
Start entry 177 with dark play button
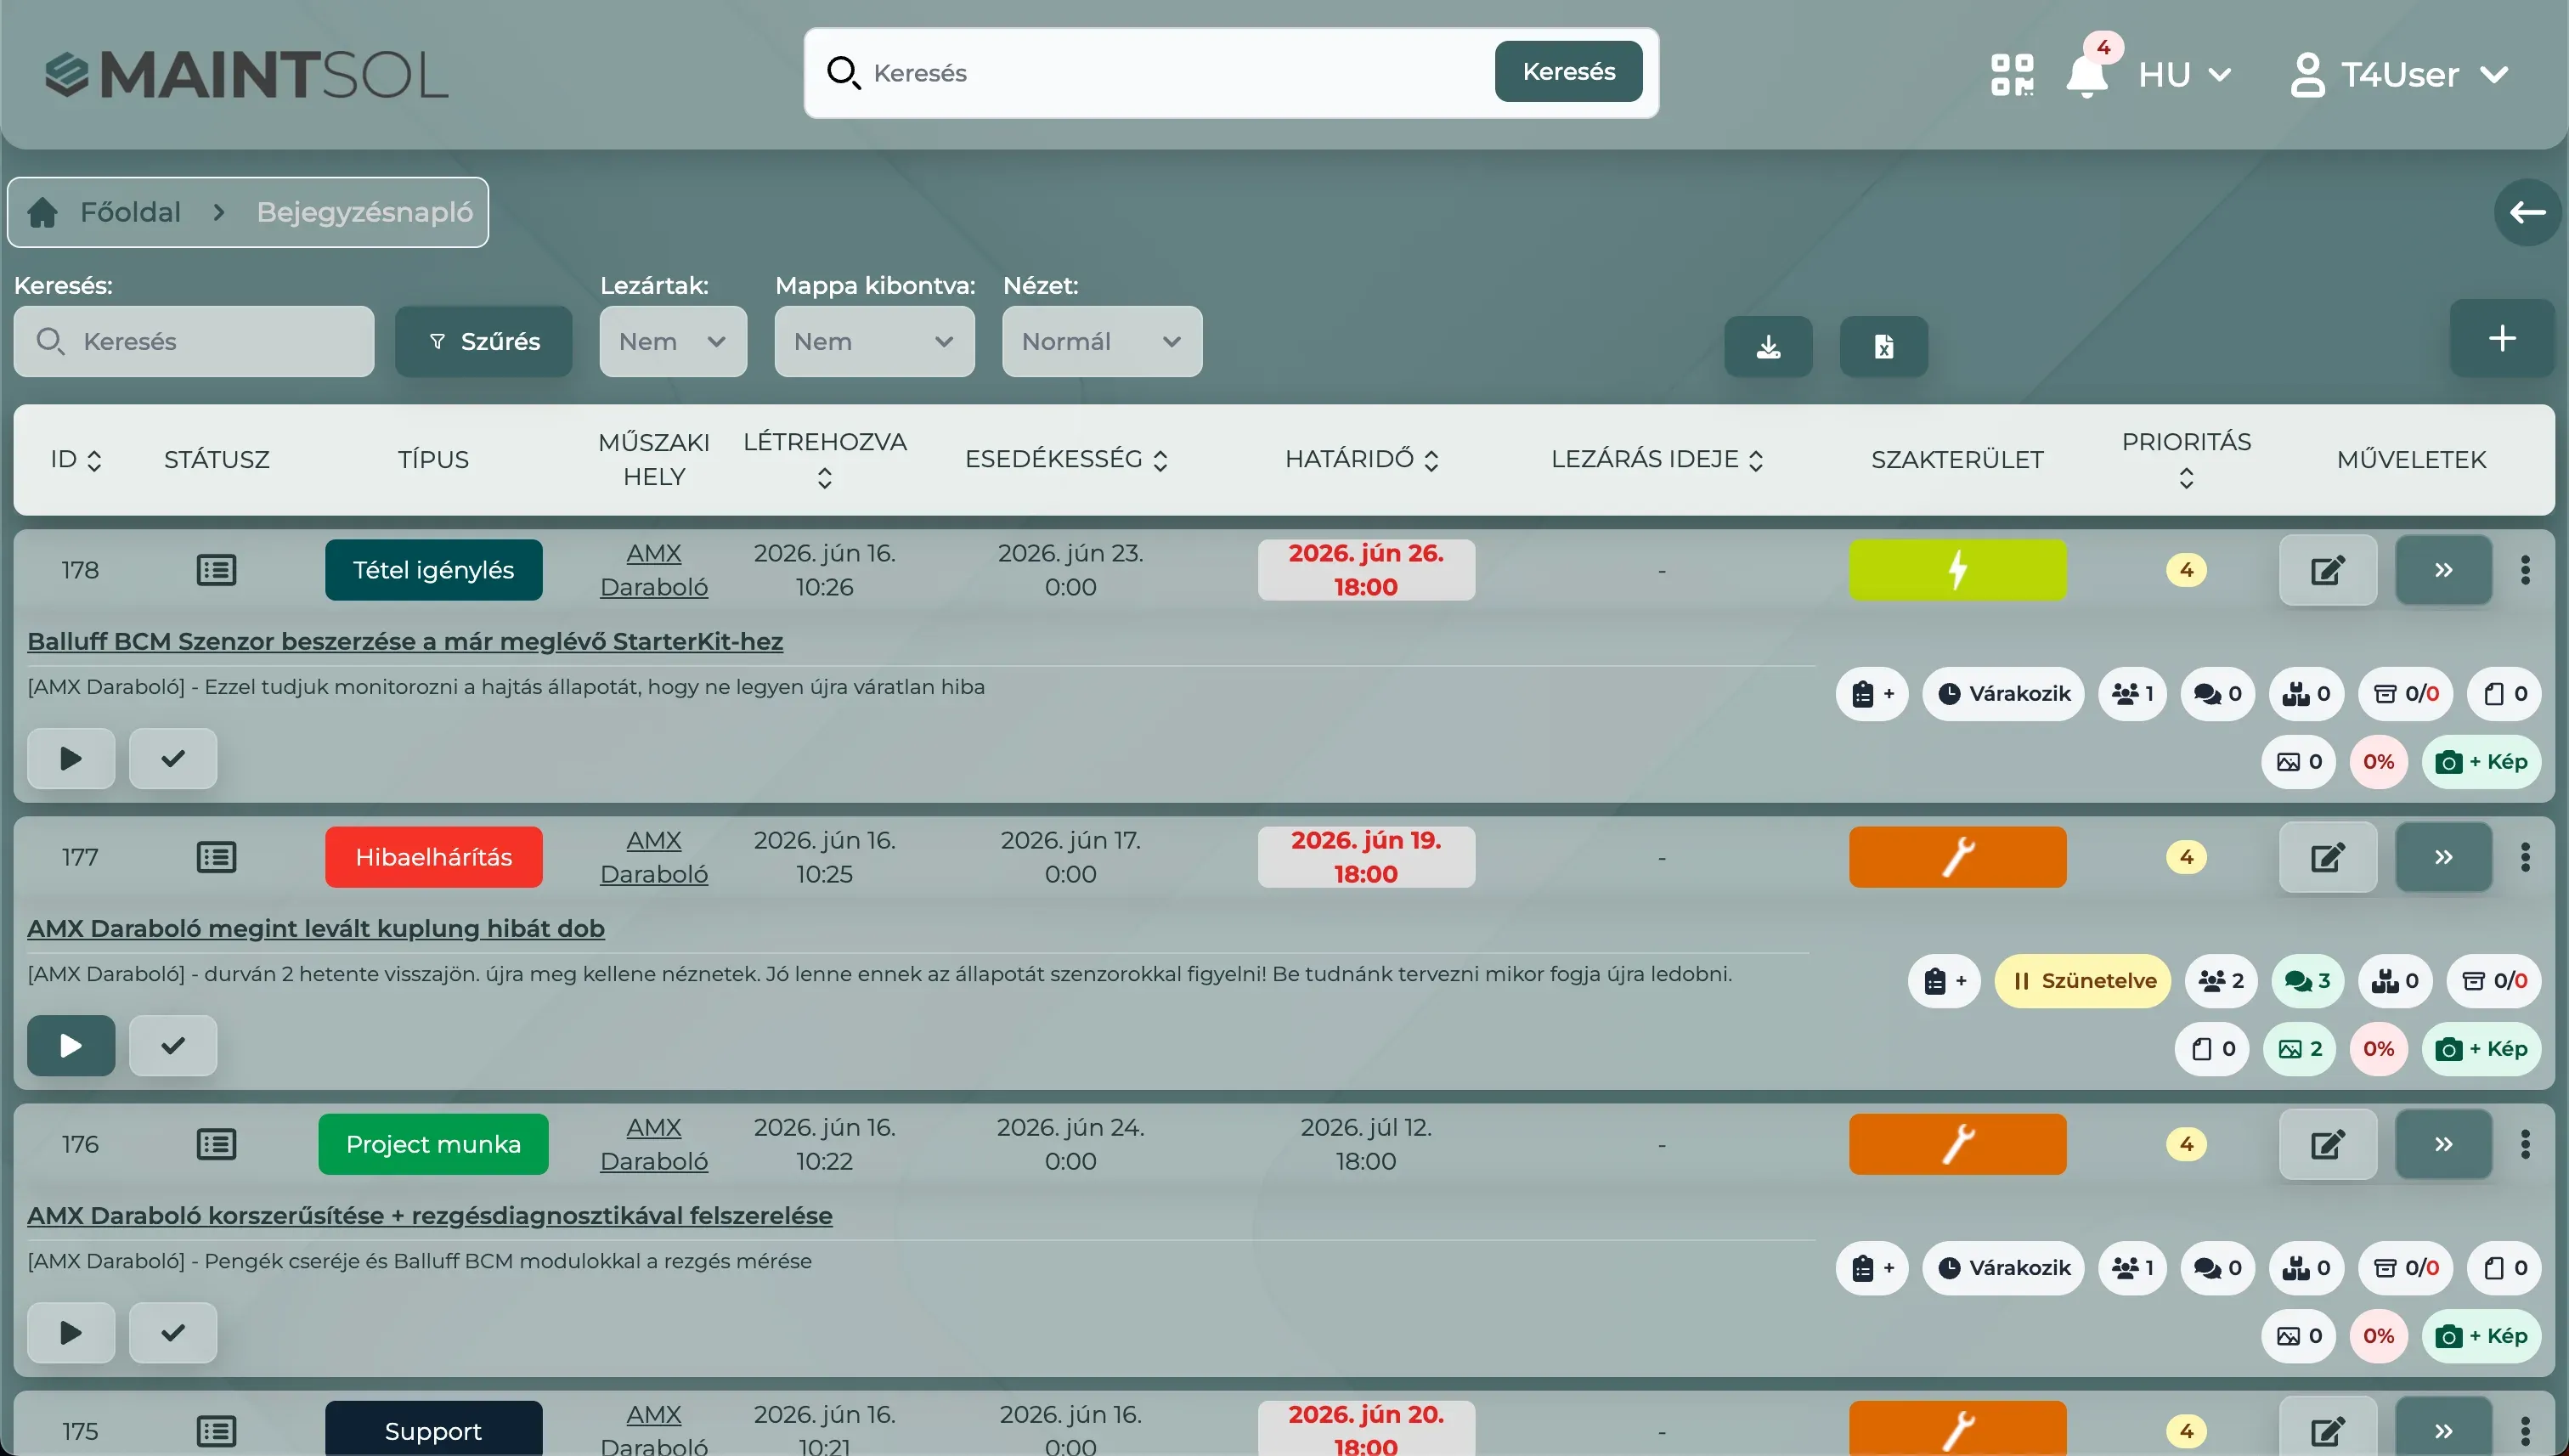pos(71,1045)
